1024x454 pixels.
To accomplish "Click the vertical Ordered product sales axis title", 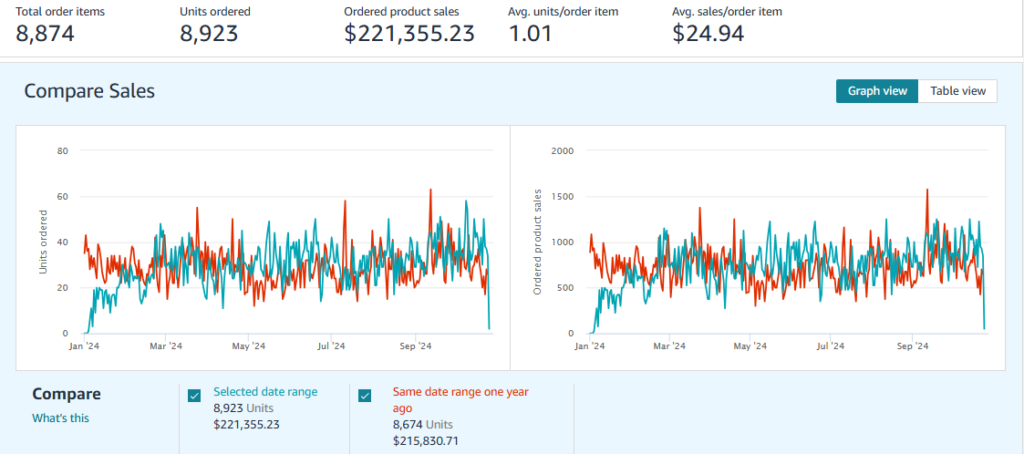I will [x=538, y=241].
